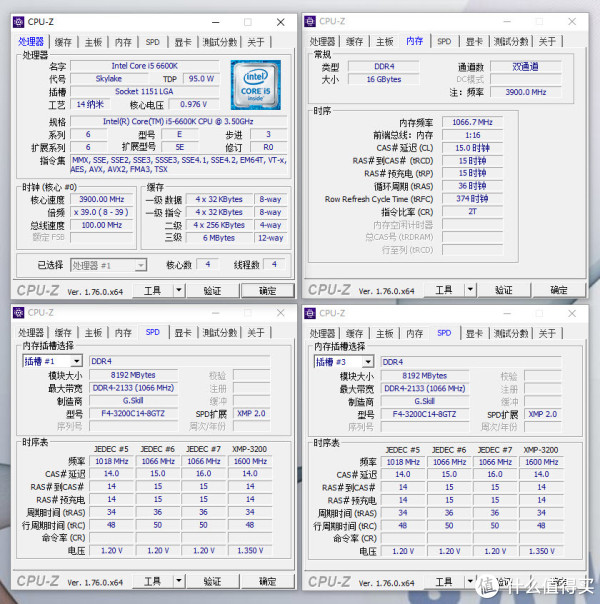600x604 pixels.
Task: Open 主板 tab in processor window
Action: [93, 42]
